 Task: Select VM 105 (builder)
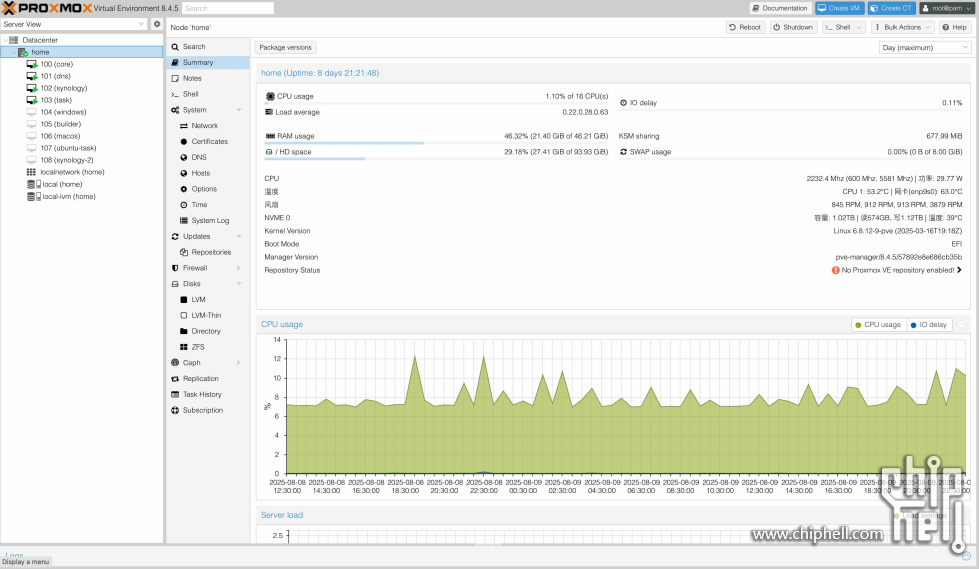(x=61, y=124)
